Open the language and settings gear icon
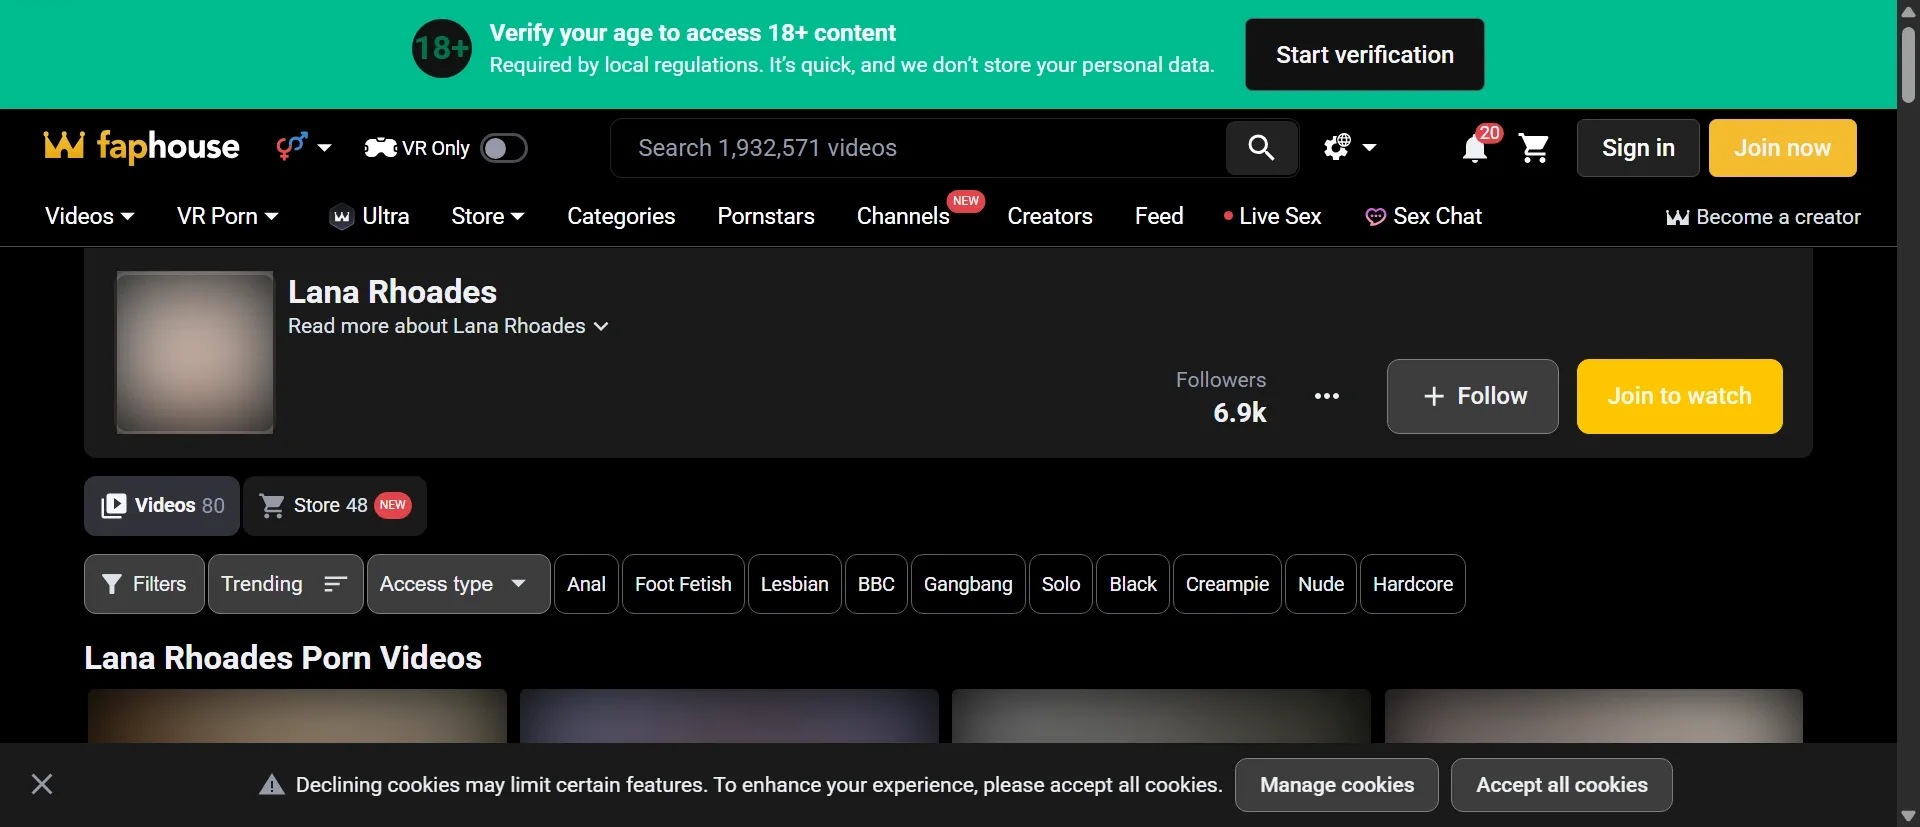 [1337, 147]
